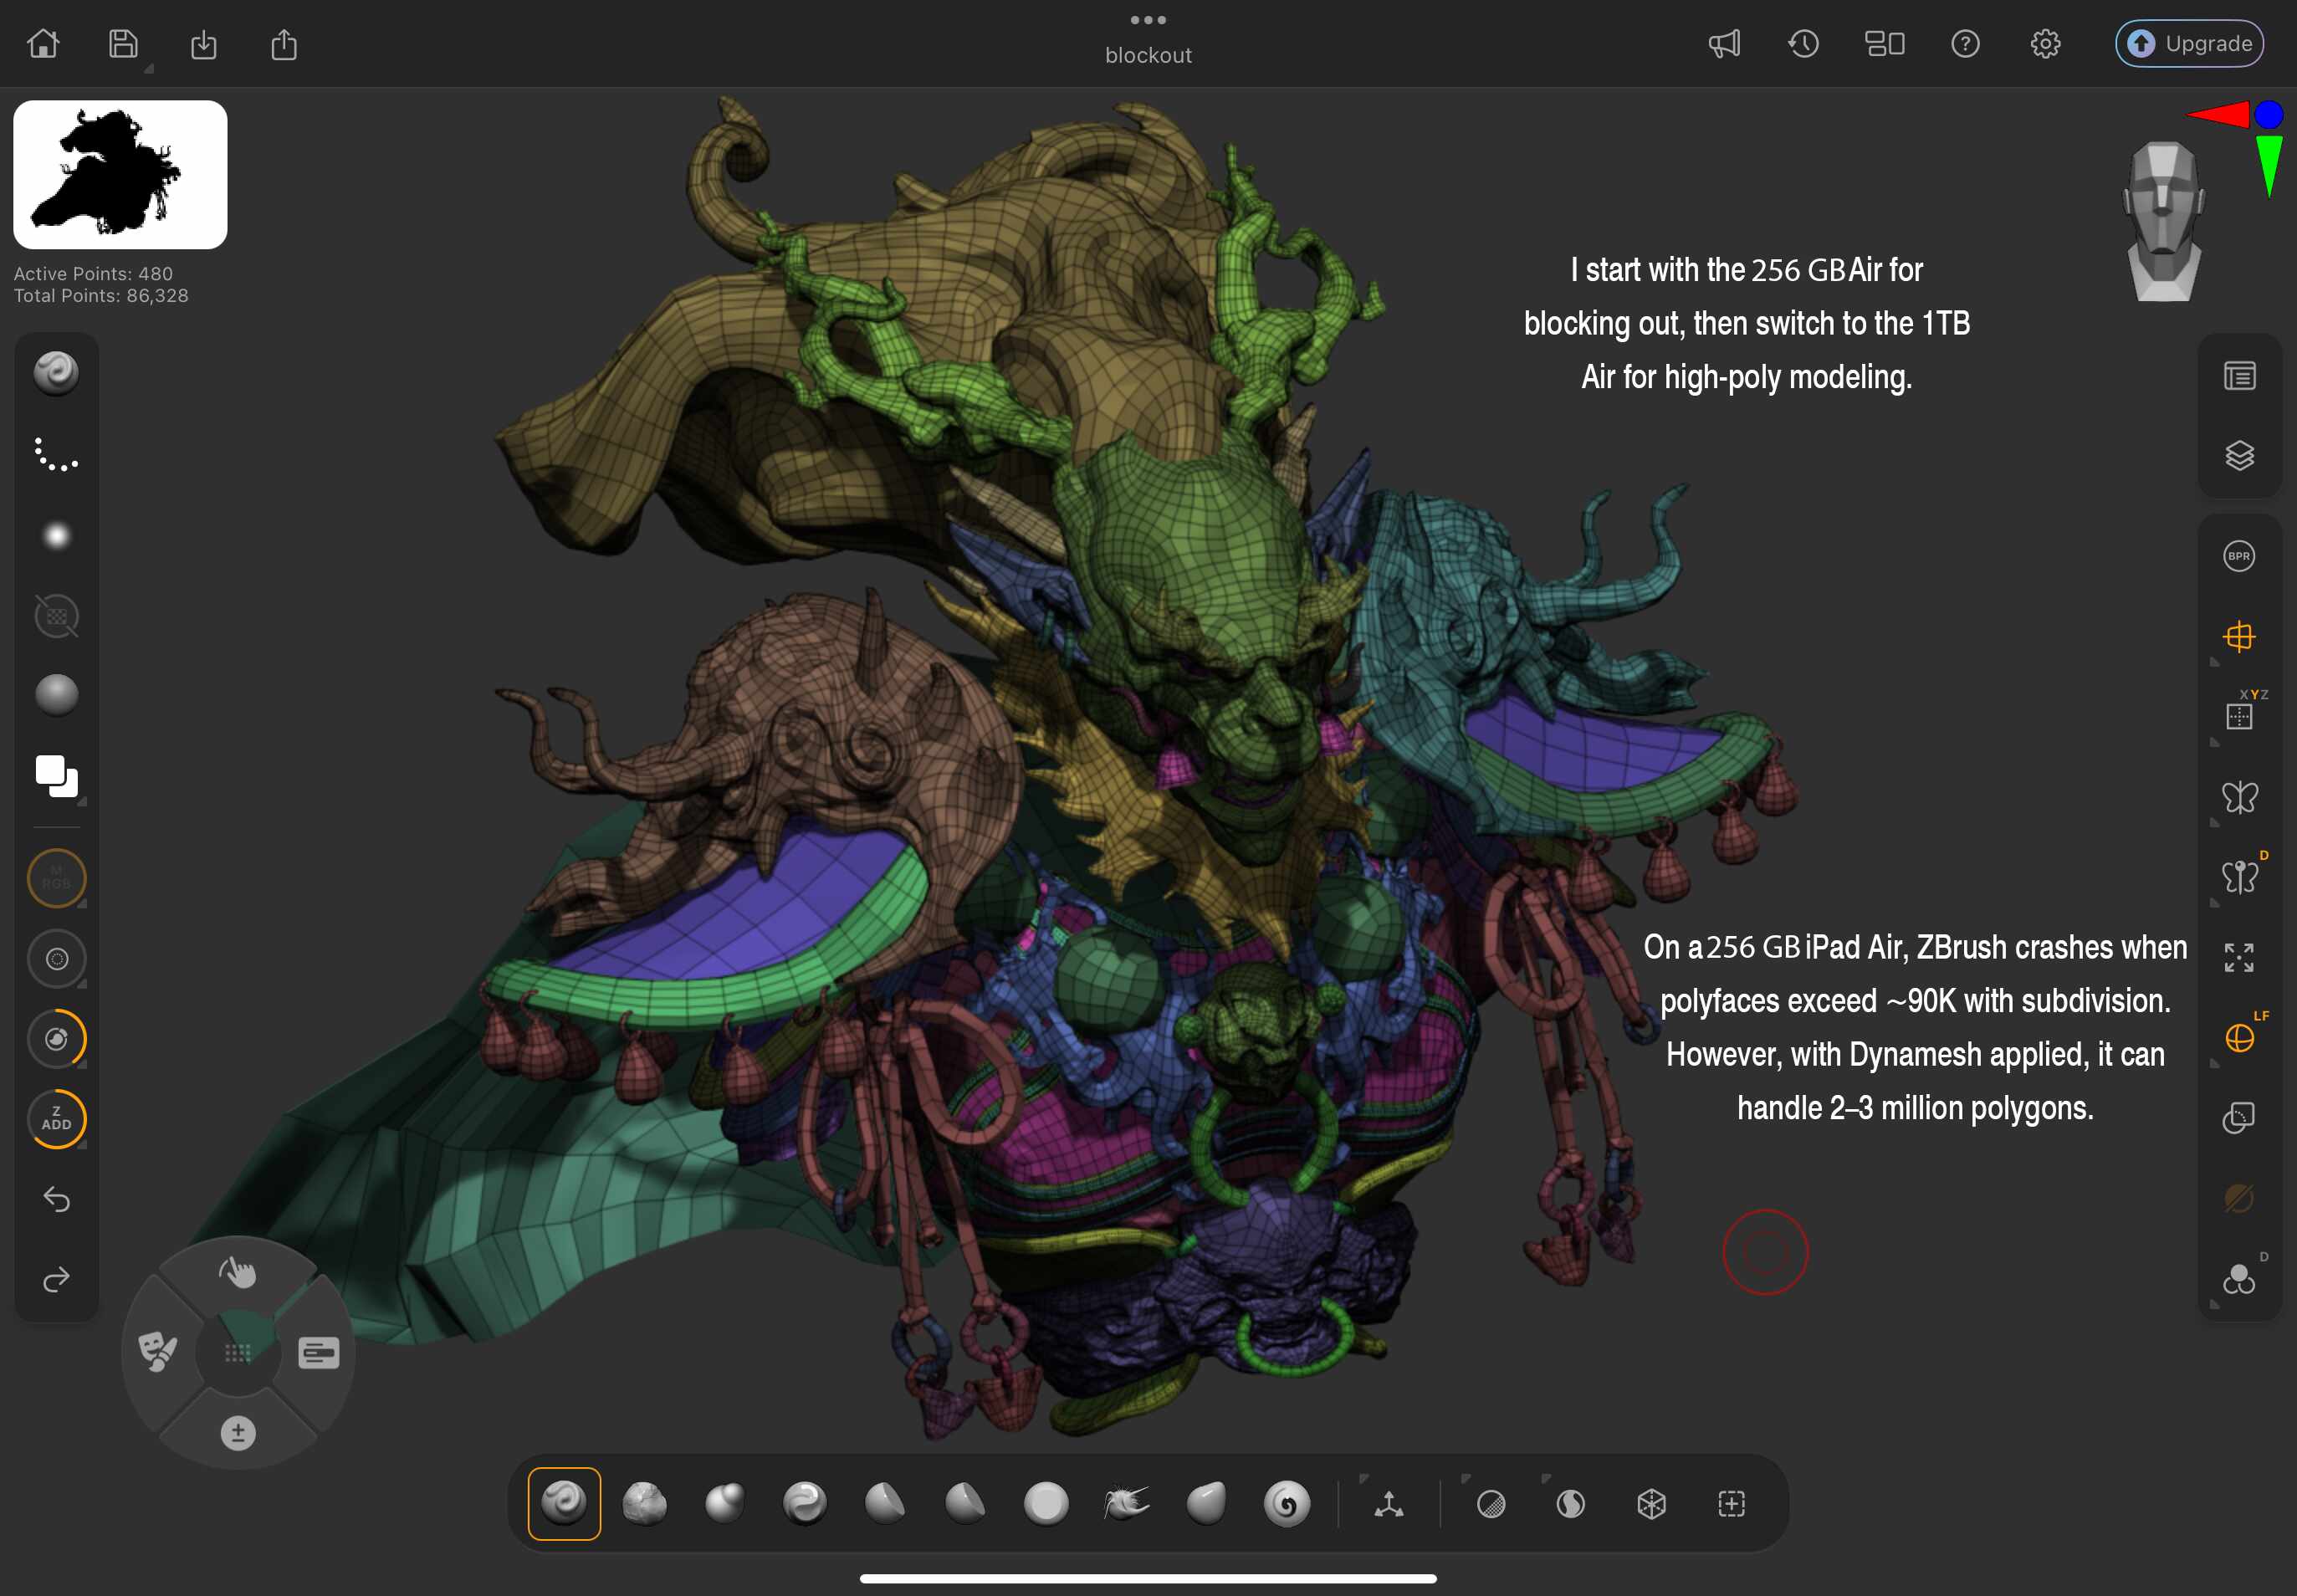Expand the save icon options arrow
Image resolution: width=2297 pixels, height=1596 pixels.
(149, 70)
